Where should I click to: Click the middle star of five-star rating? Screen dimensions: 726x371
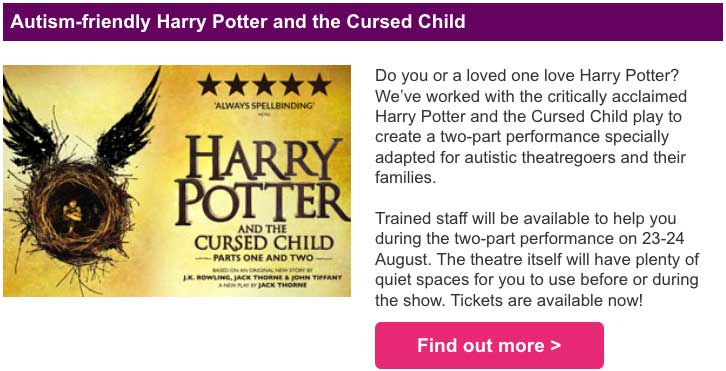point(264,85)
